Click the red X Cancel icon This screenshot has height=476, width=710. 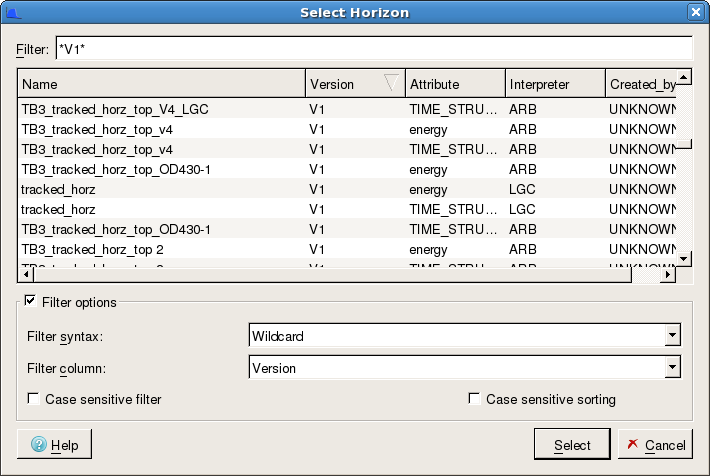[x=633, y=444]
